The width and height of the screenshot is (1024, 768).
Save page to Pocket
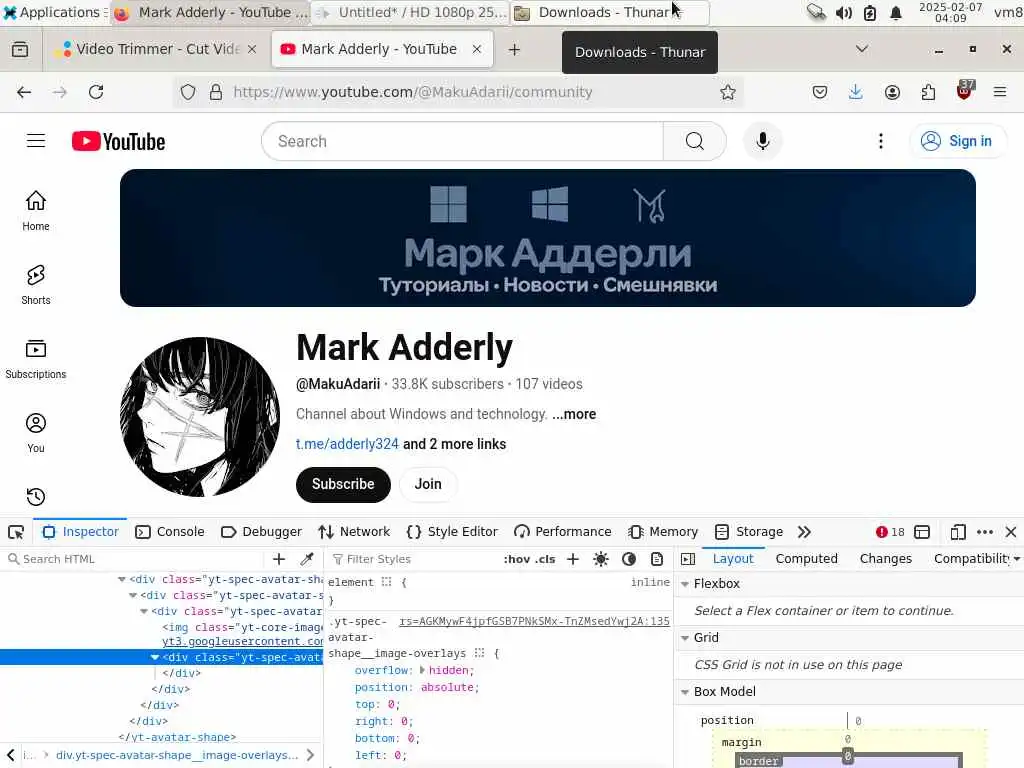820,92
